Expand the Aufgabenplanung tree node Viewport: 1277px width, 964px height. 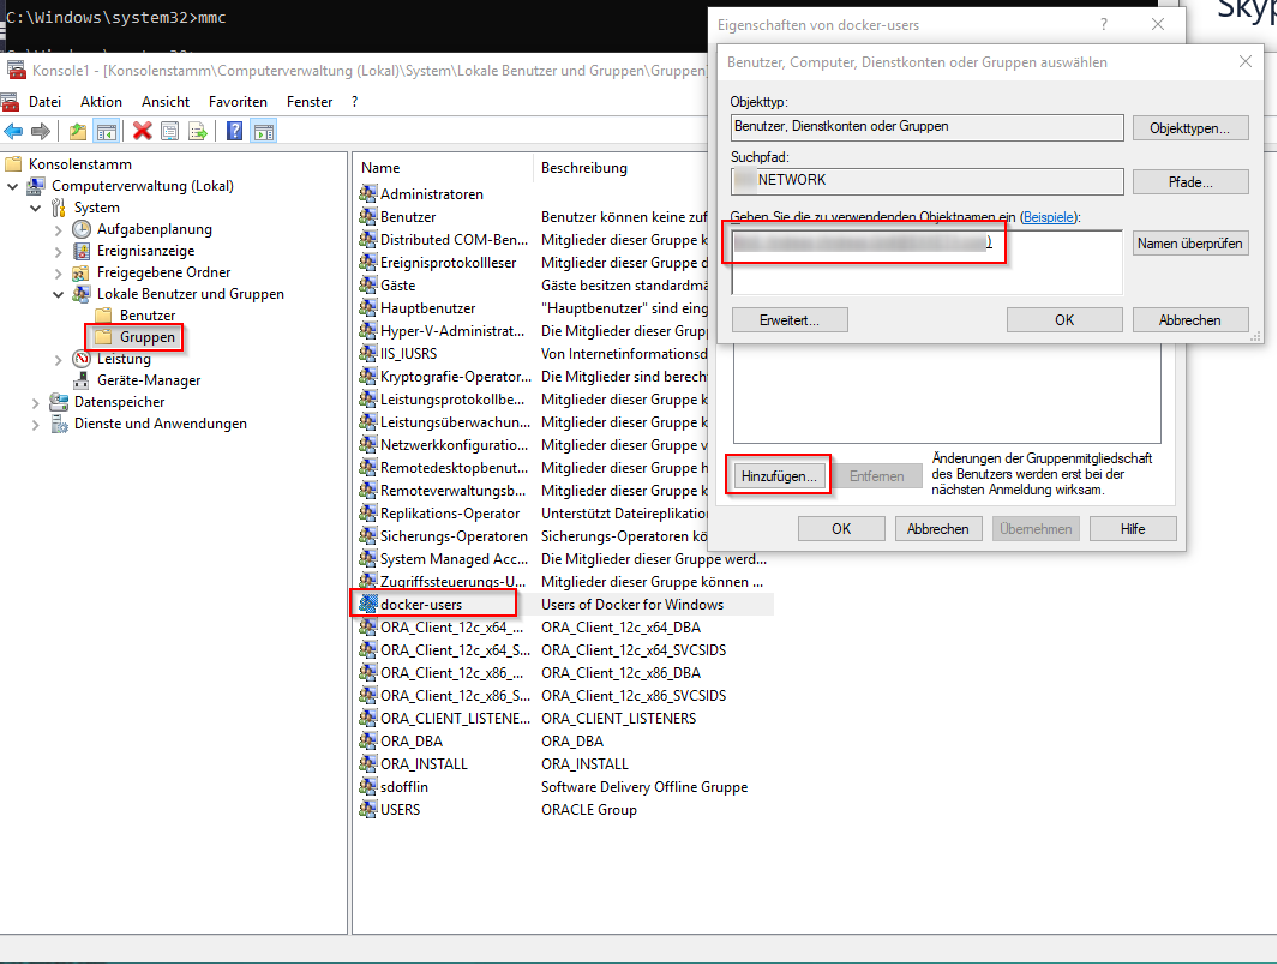click(58, 230)
